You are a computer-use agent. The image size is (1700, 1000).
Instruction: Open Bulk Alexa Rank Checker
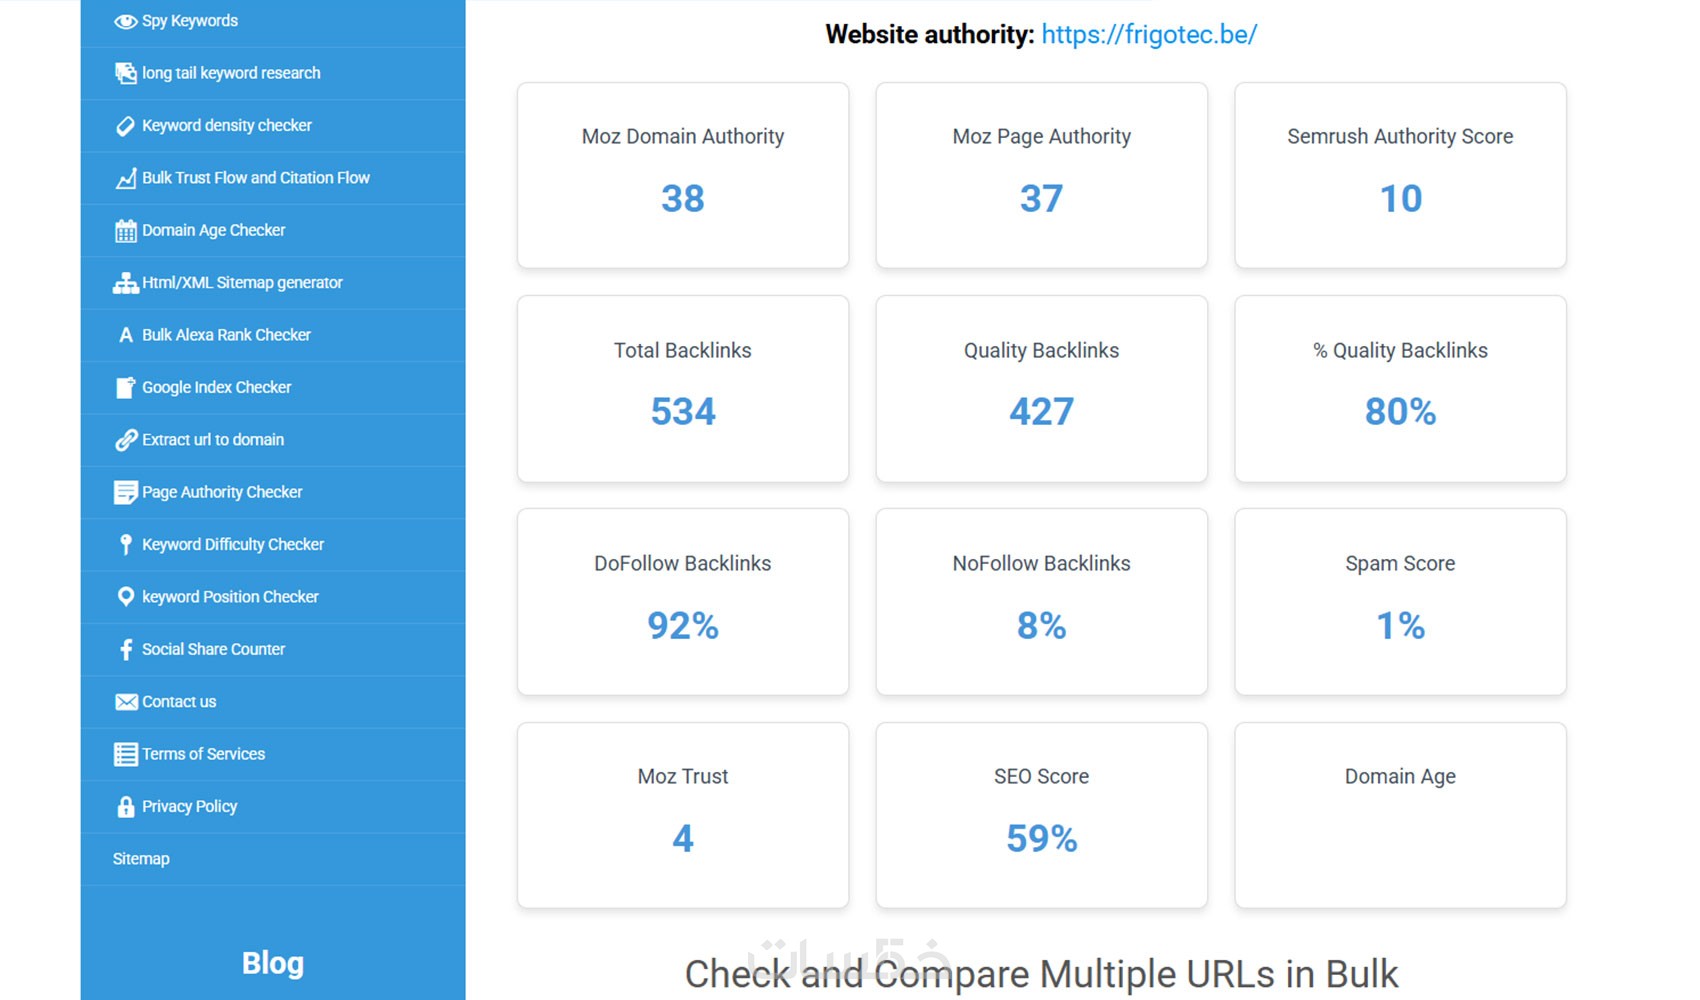226,335
